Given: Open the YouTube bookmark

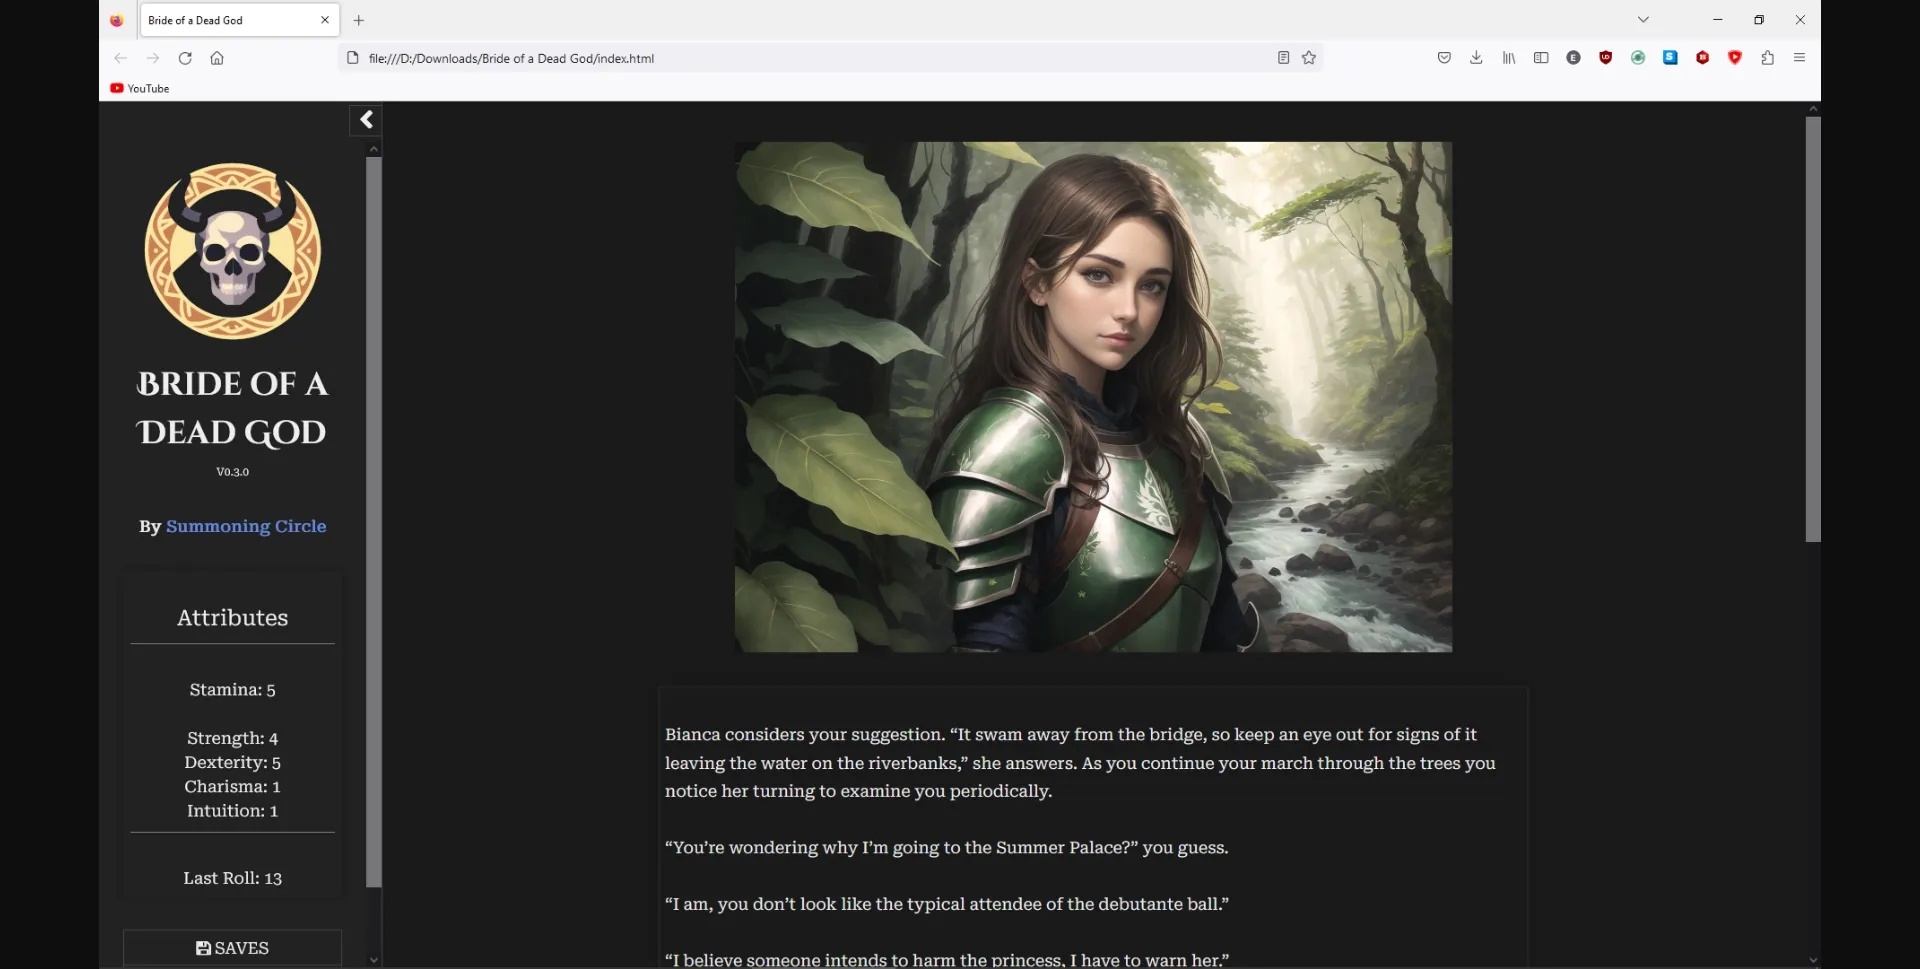Looking at the screenshot, I should 139,88.
